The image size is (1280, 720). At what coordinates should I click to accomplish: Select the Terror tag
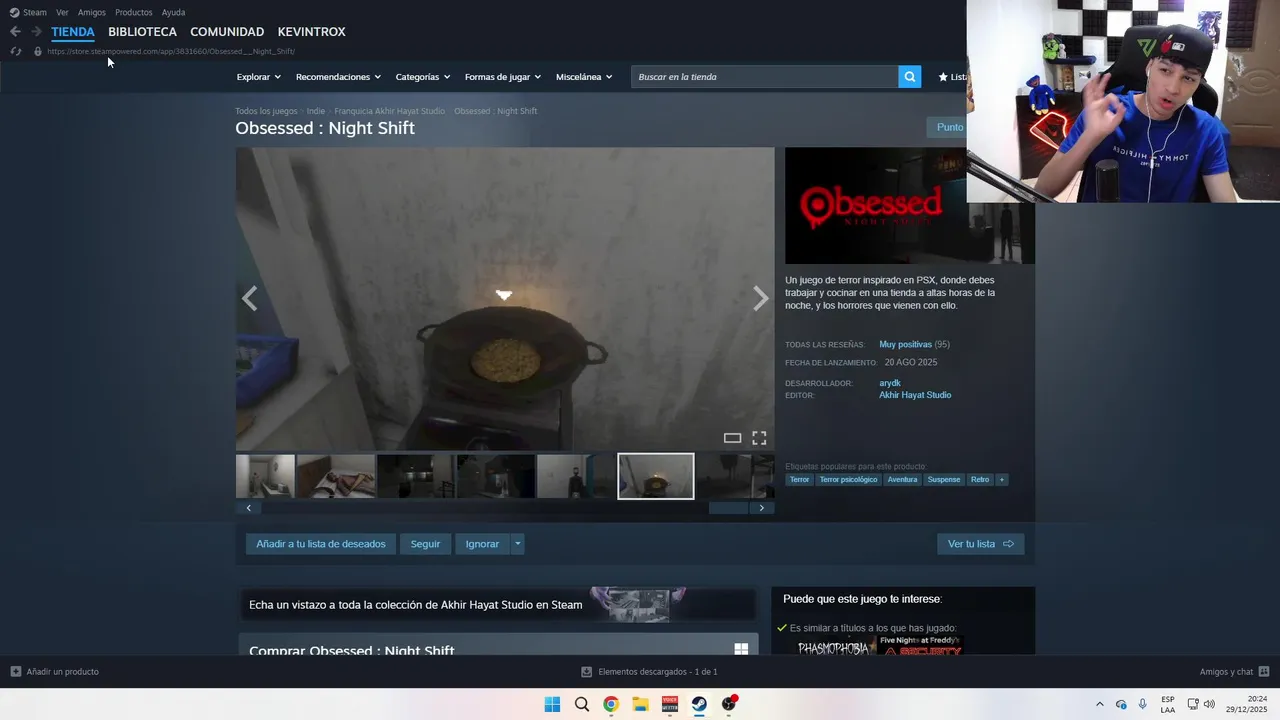tap(799, 479)
